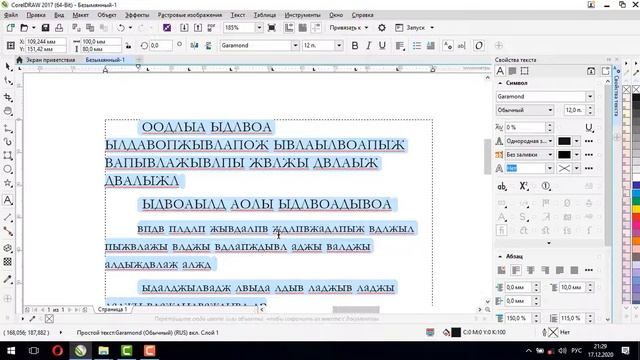The image size is (640, 360).
Task: Collapse the Абзац section
Action: pos(500,256)
